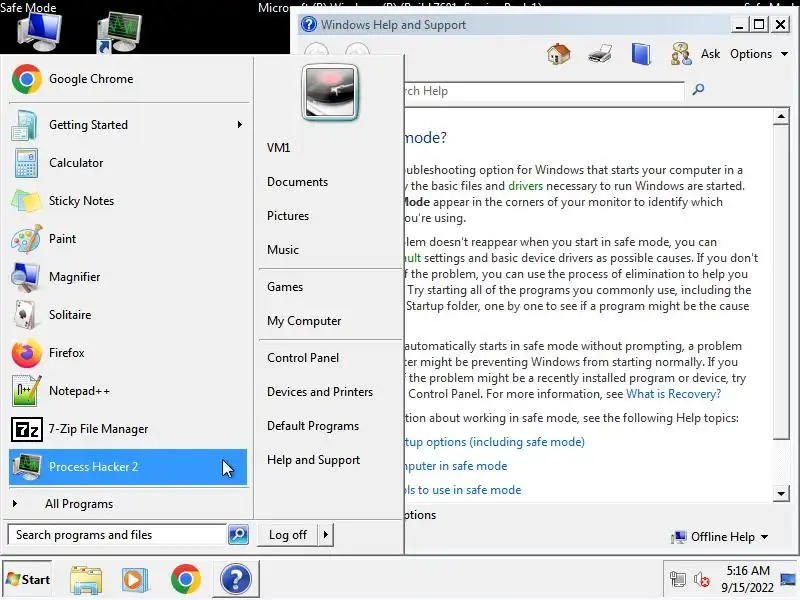800x600 pixels.
Task: Open Windows Explorer from the taskbar
Action: [86, 580]
